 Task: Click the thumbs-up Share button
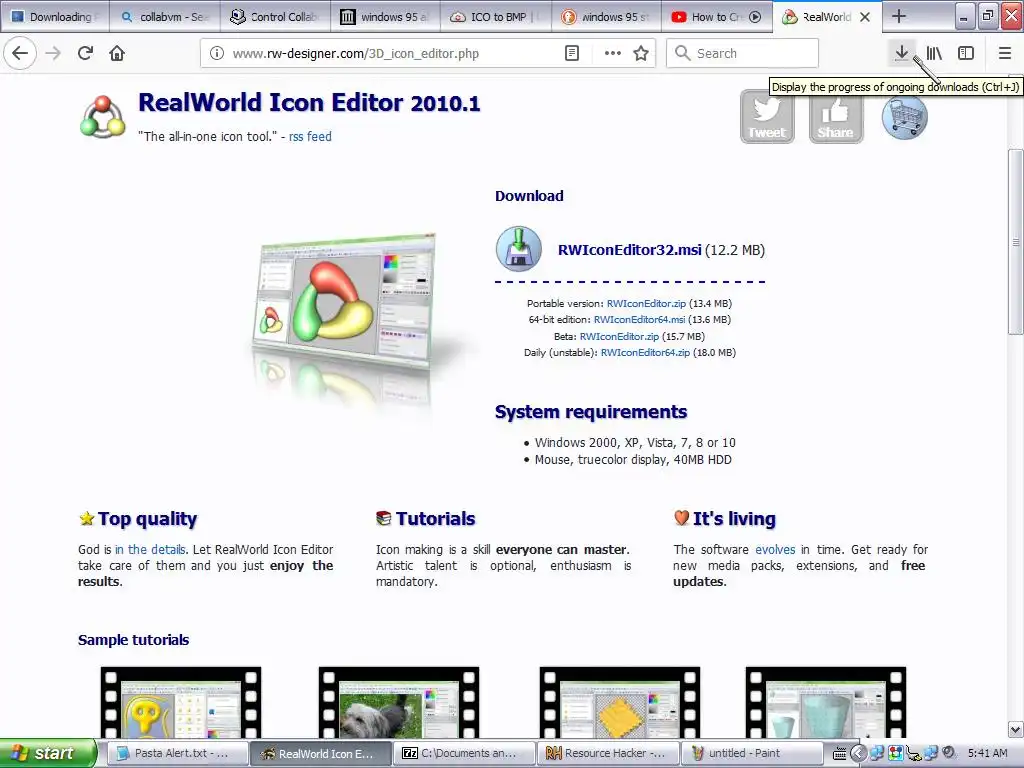coord(835,117)
